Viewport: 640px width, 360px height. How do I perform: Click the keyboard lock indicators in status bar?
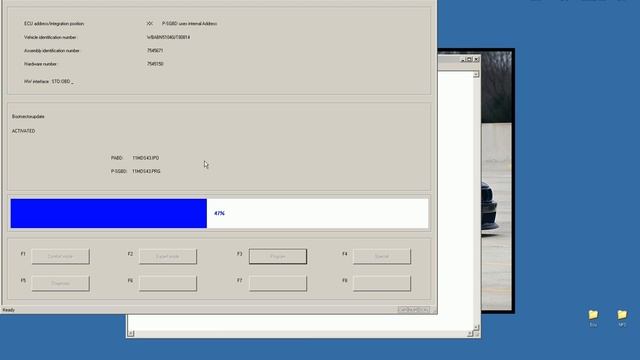tap(413, 310)
